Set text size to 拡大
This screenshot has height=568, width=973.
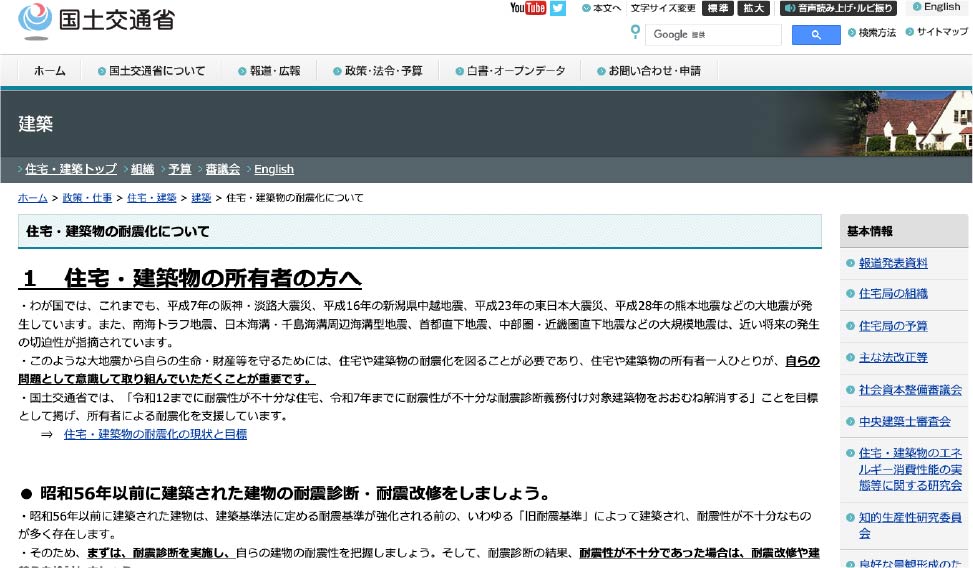click(753, 8)
